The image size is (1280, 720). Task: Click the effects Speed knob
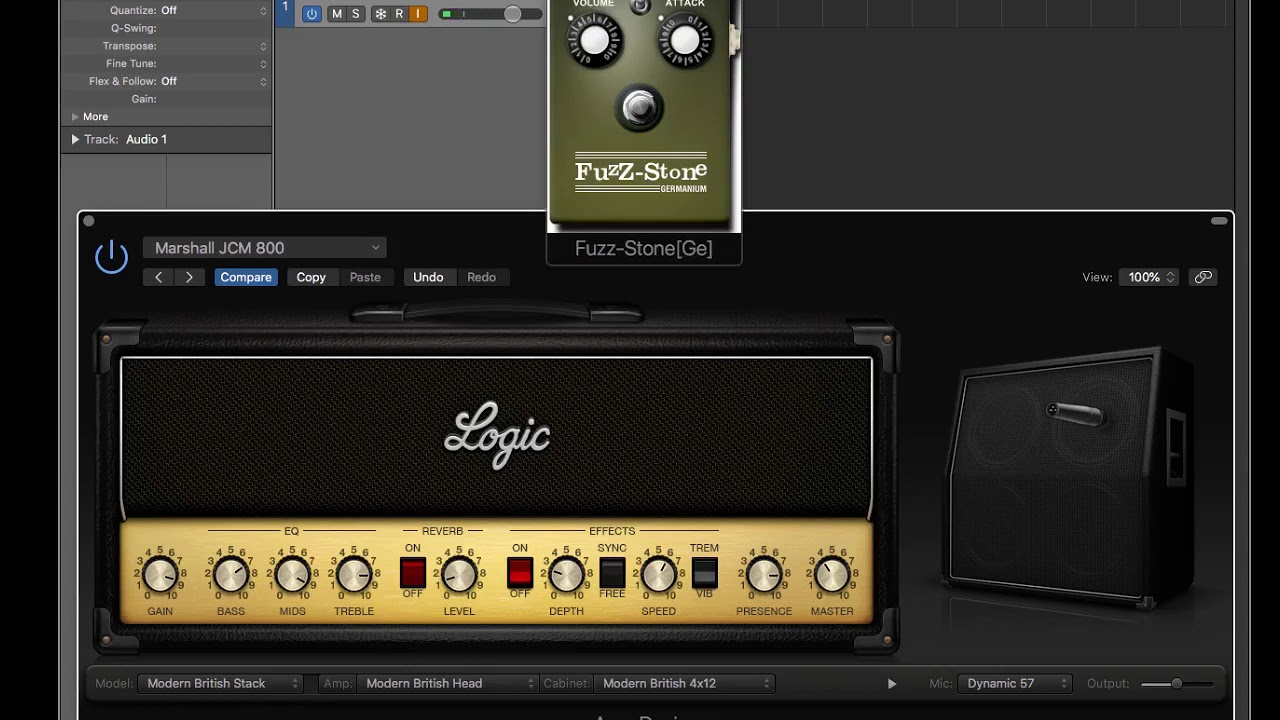(658, 575)
